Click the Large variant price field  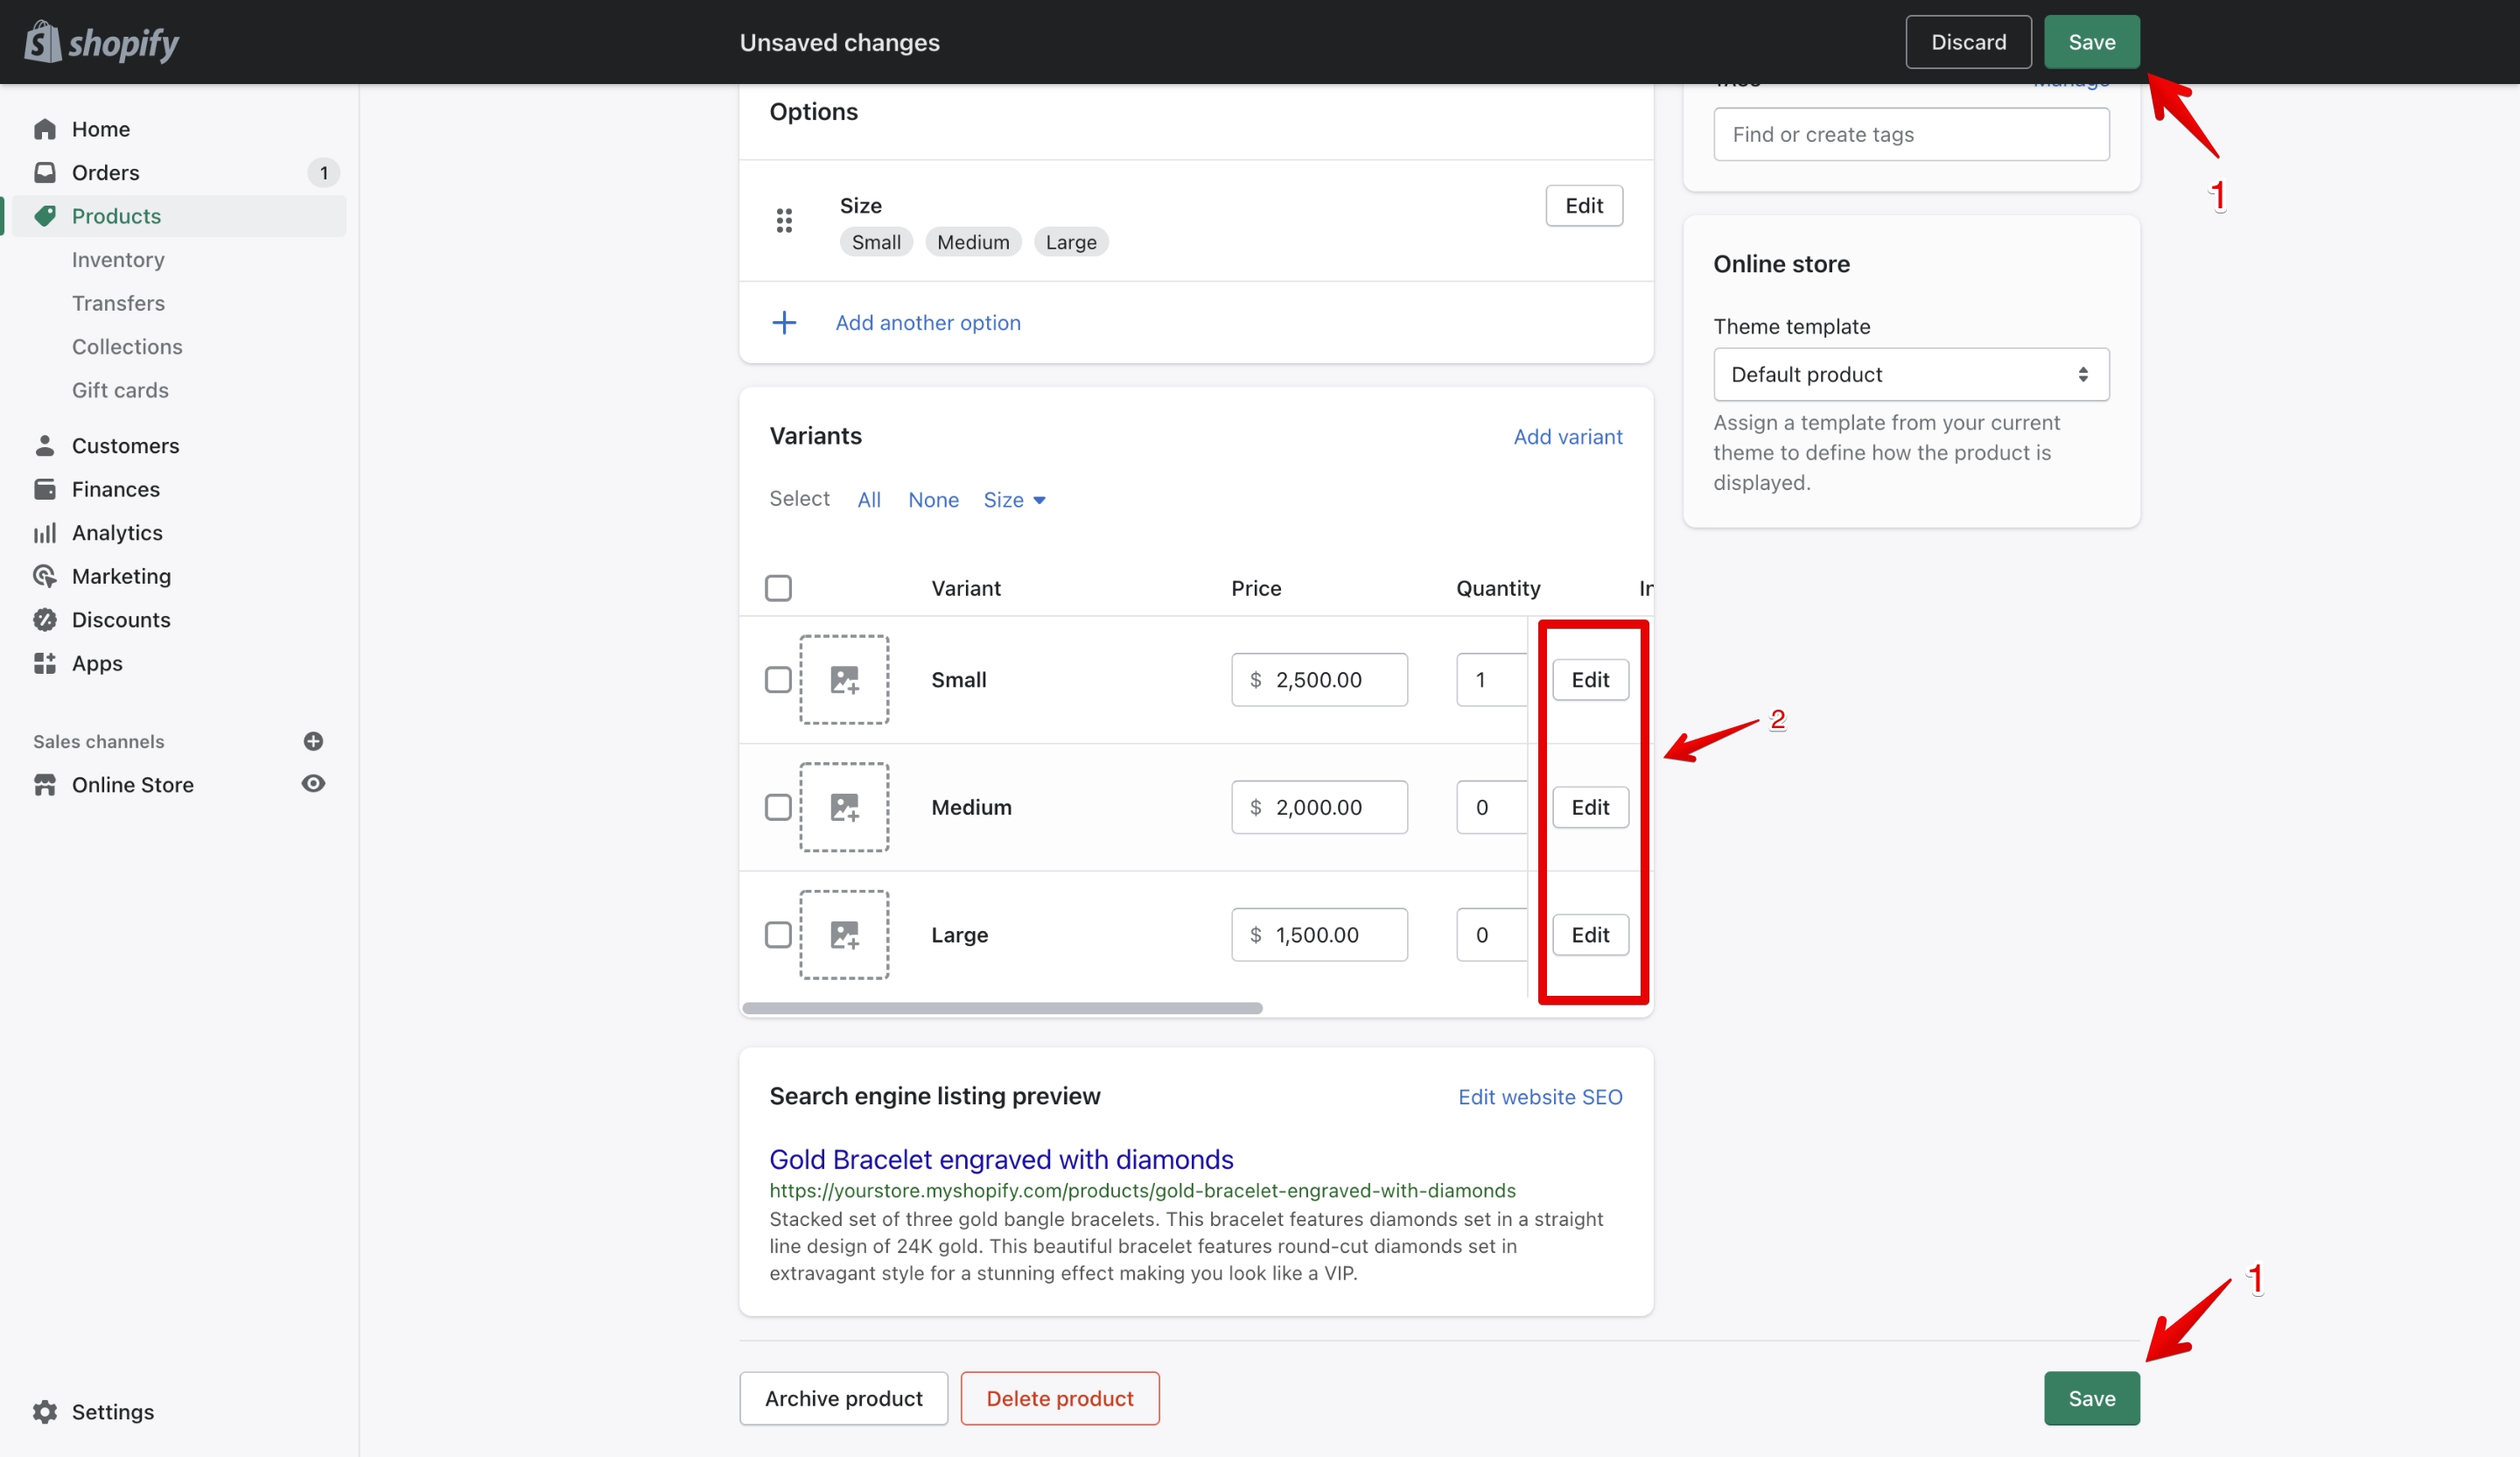click(x=1319, y=935)
